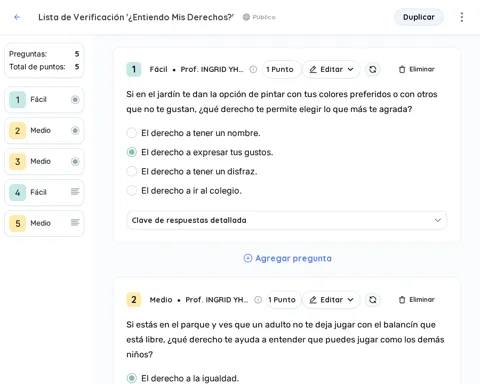The height and width of the screenshot is (384, 480).
Task: Click number badge 1 in the question 1 header
Action: [134, 69]
